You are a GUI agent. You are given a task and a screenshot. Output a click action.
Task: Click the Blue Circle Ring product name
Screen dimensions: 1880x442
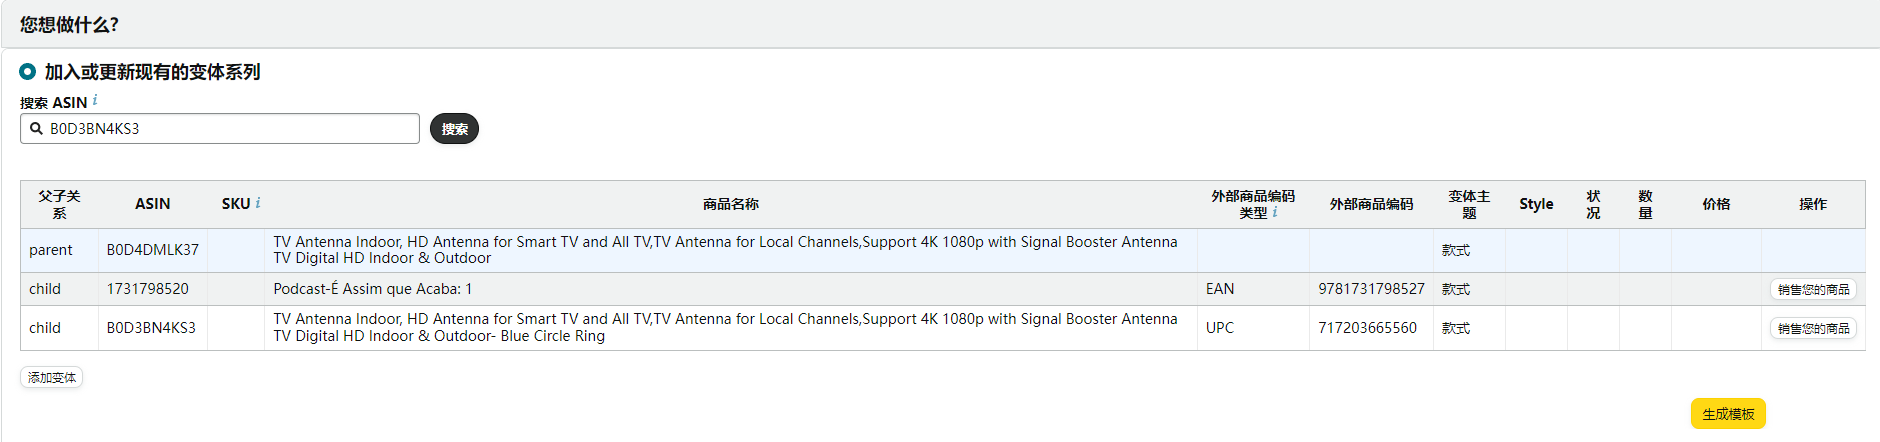[725, 327]
